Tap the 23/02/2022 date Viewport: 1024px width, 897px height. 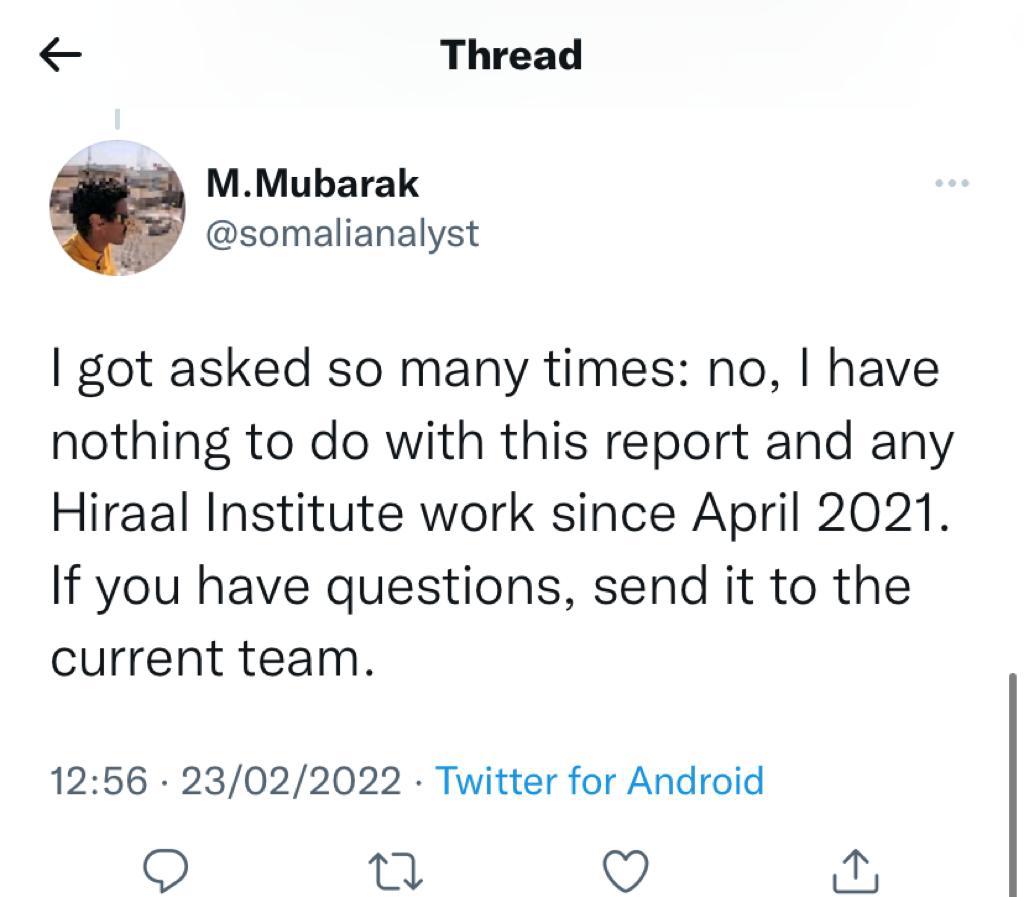click(x=290, y=780)
